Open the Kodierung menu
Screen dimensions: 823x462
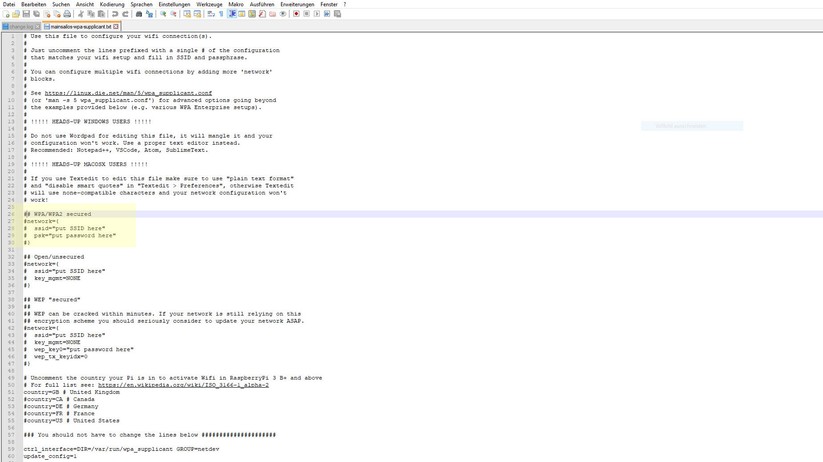(112, 4)
